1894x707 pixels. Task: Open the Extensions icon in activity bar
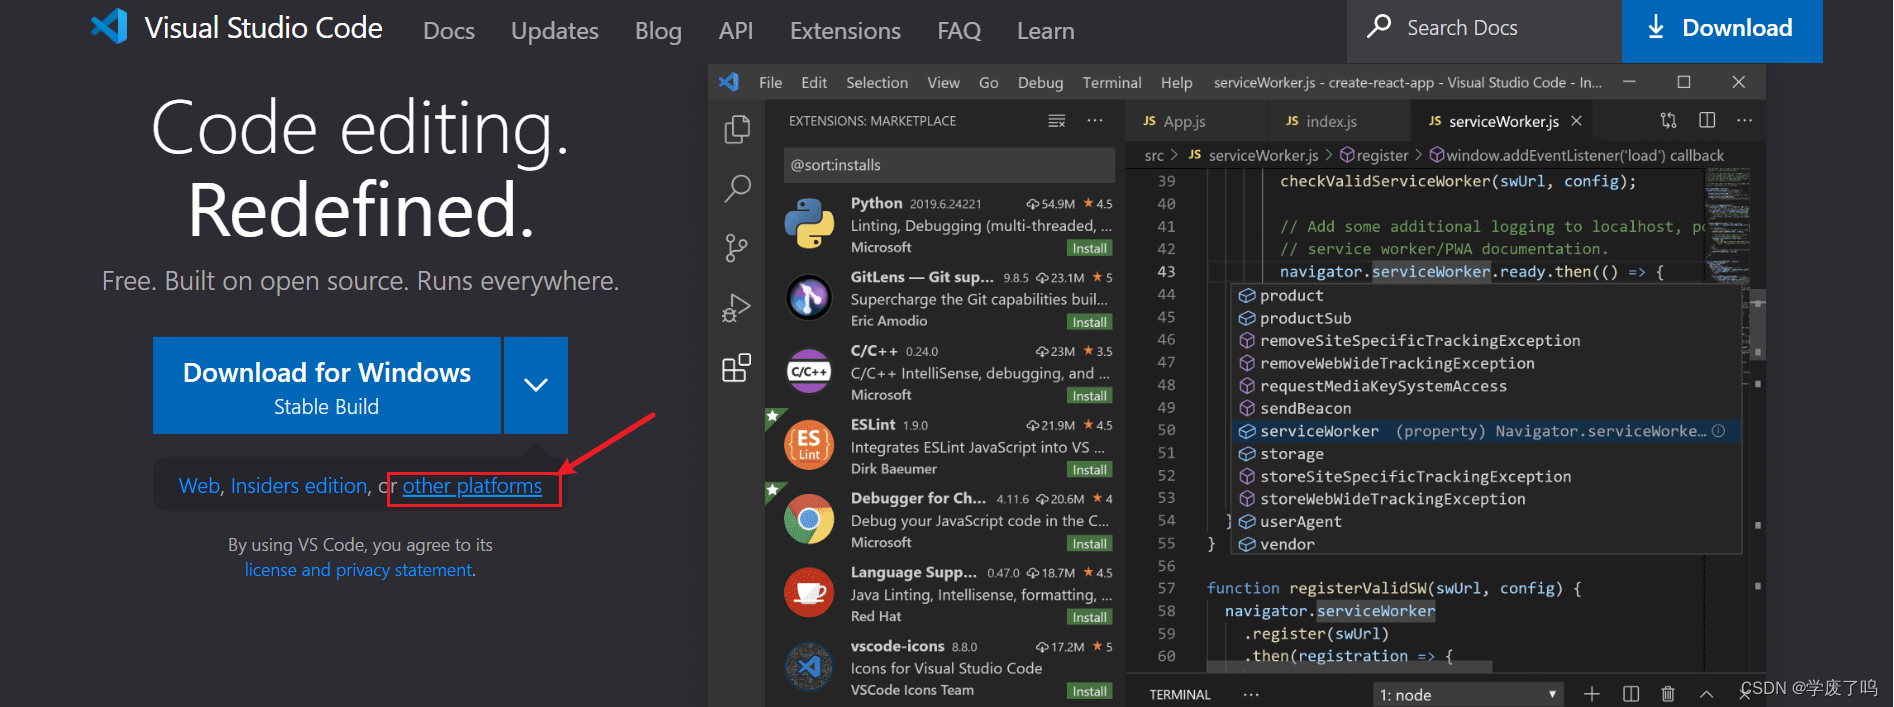737,368
